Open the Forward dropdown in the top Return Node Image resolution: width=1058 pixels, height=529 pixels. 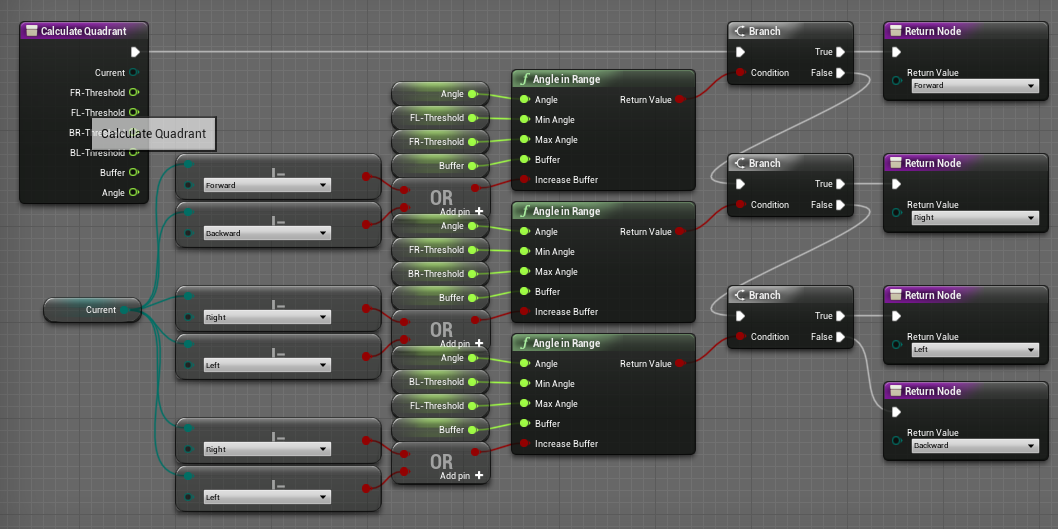click(x=973, y=86)
